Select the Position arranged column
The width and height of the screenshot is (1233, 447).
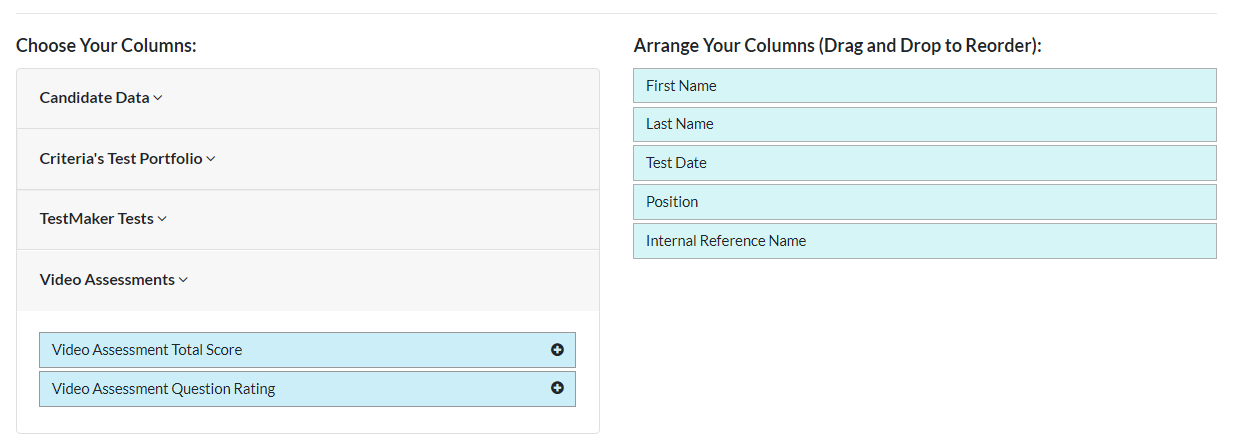click(x=925, y=202)
